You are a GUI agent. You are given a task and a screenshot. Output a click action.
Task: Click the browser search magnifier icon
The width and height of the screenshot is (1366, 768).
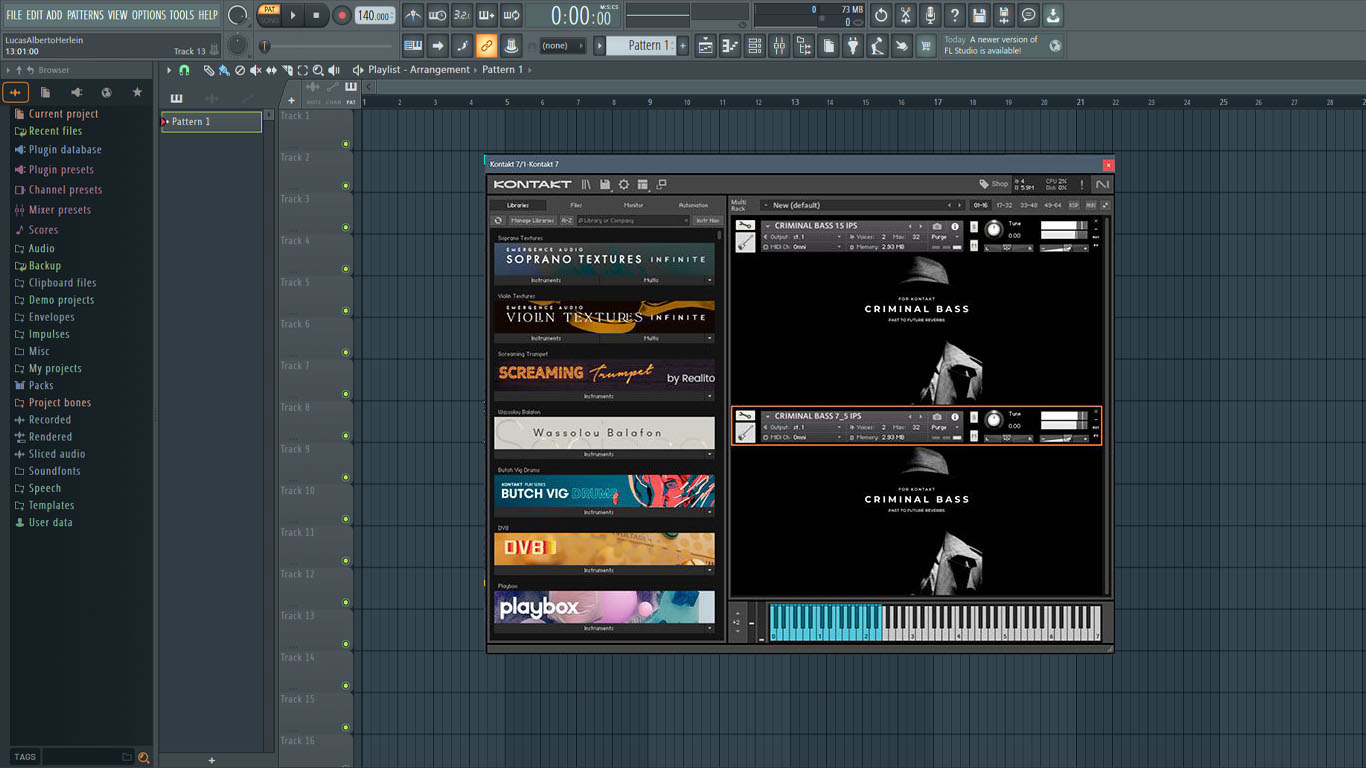[x=144, y=757]
